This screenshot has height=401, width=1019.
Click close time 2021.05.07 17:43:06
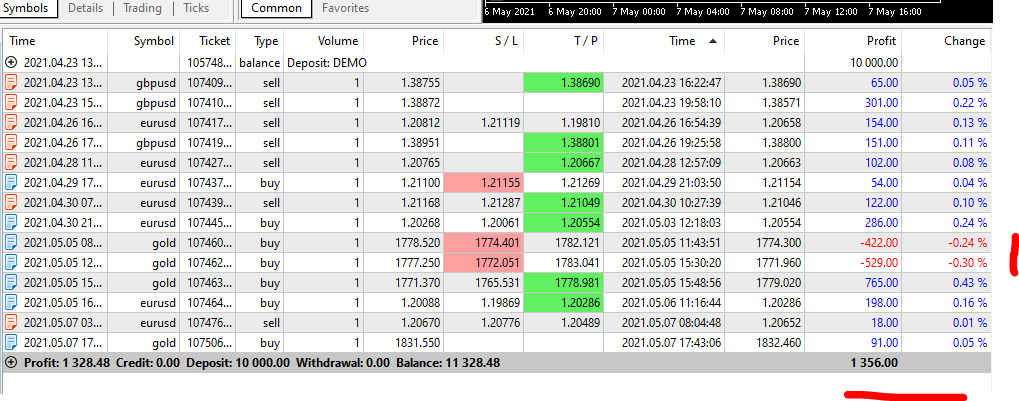669,343
